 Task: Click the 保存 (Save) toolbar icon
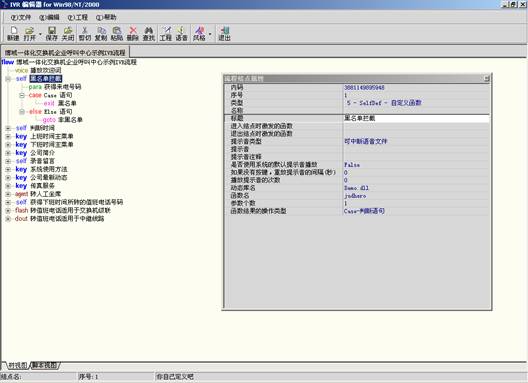point(52,34)
